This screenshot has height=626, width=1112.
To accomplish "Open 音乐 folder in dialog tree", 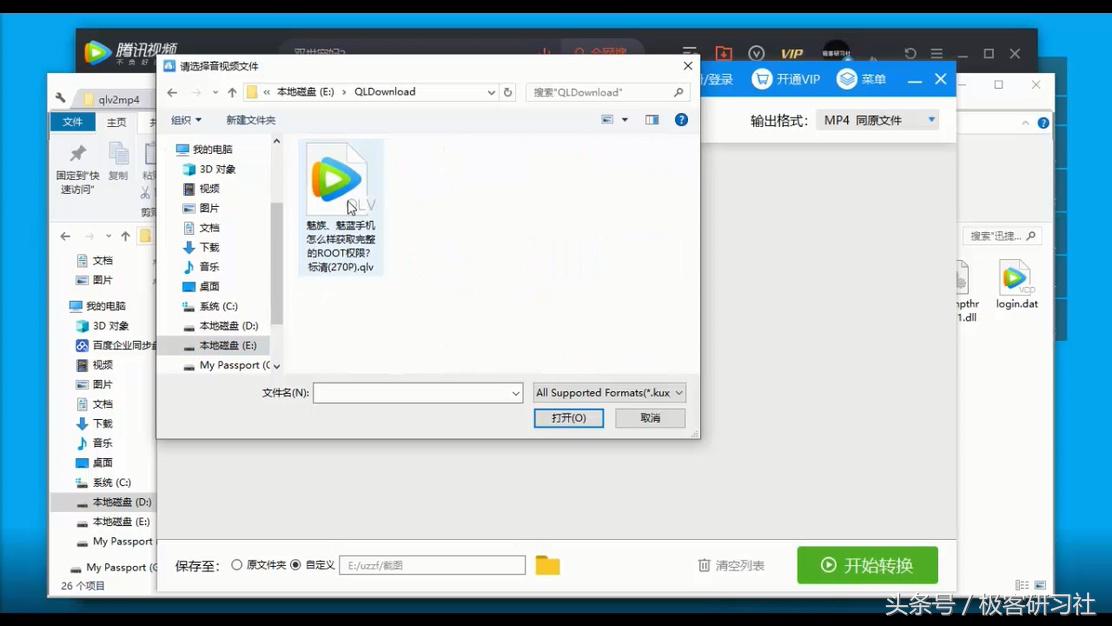I will click(208, 267).
